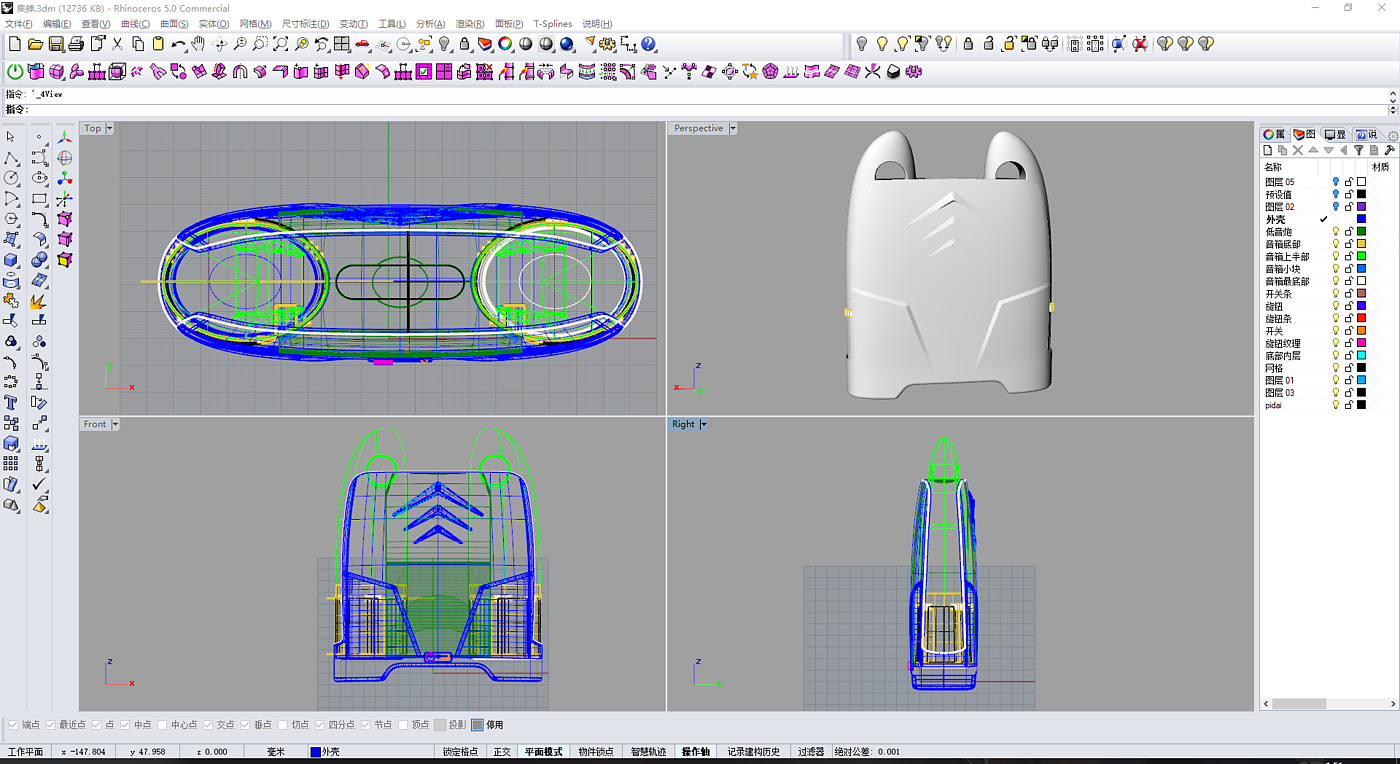The height and width of the screenshot is (764, 1400).
Task: Click the green T-Splines power icon
Action: tap(15, 71)
